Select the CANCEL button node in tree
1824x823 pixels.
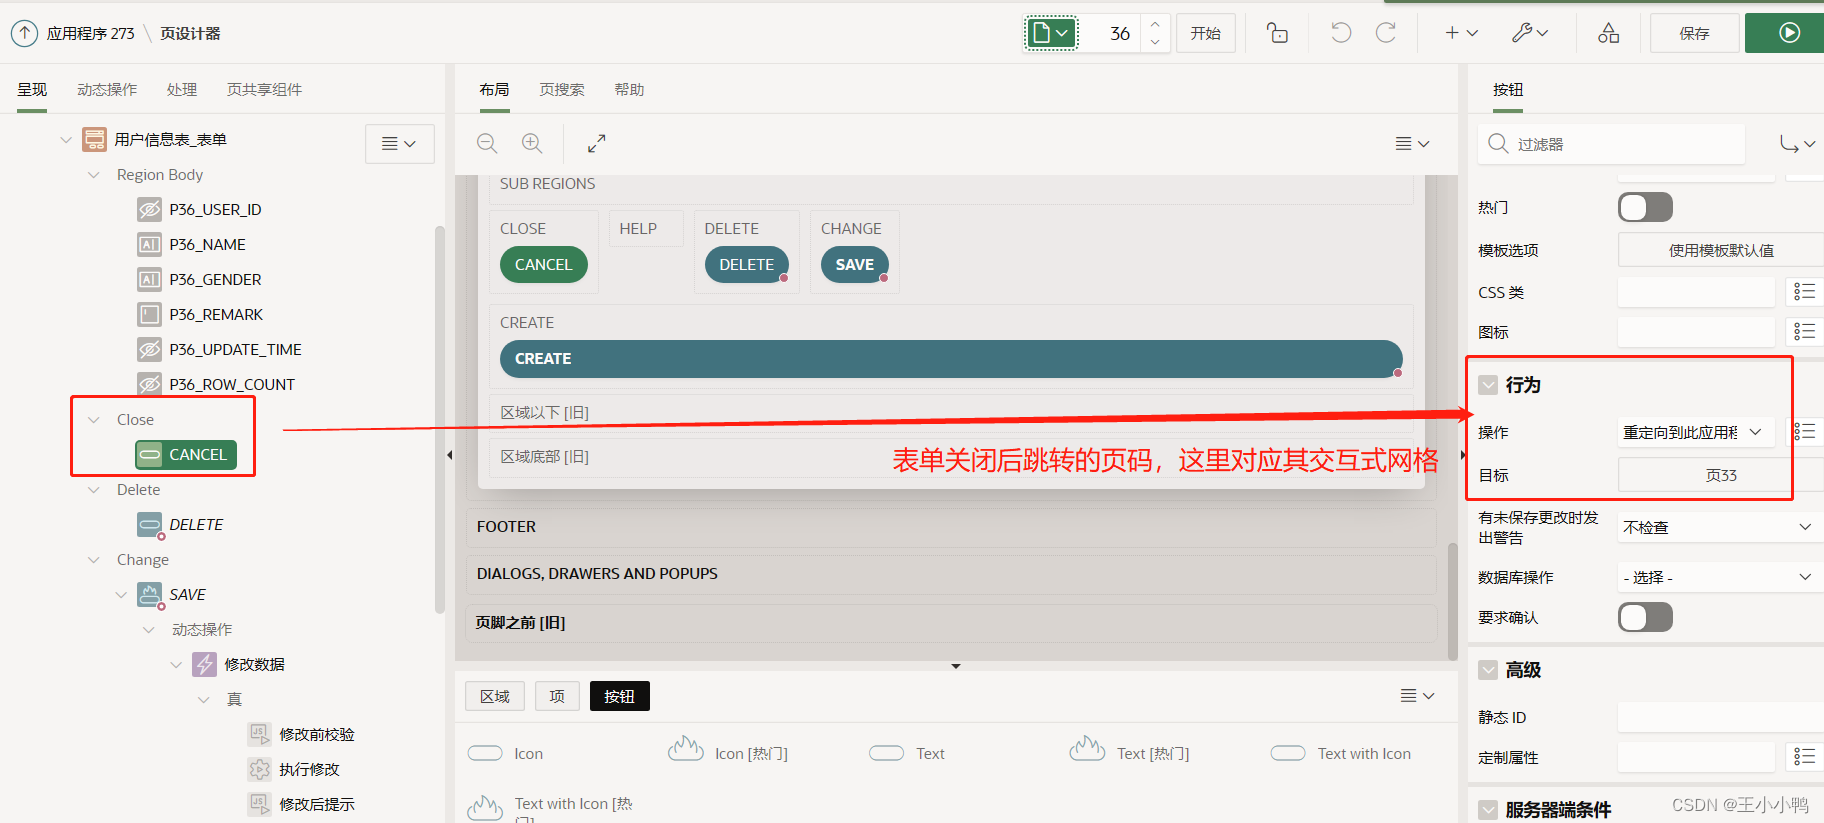[186, 454]
